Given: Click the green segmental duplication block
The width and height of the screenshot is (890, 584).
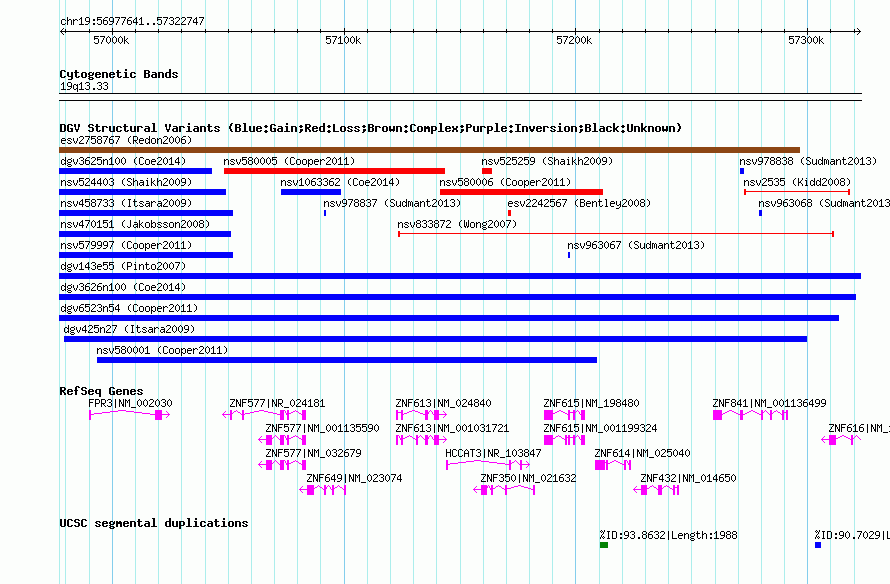Looking at the screenshot, I should [604, 545].
